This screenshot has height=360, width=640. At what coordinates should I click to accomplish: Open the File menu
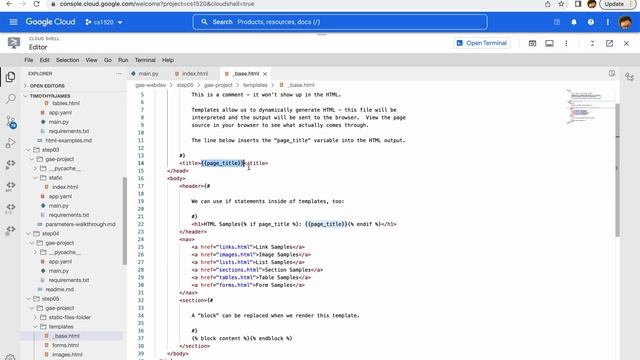coord(29,60)
